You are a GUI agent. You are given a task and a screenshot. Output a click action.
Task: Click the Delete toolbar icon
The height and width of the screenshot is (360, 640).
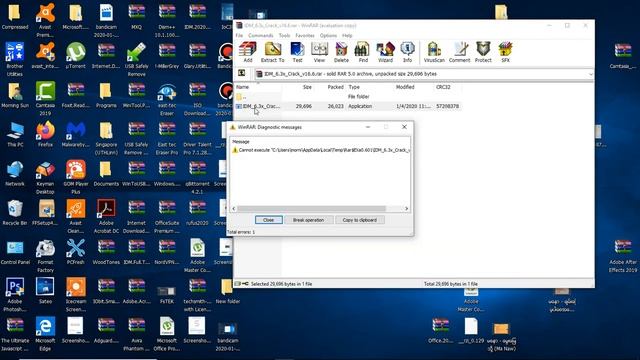tap(341, 52)
